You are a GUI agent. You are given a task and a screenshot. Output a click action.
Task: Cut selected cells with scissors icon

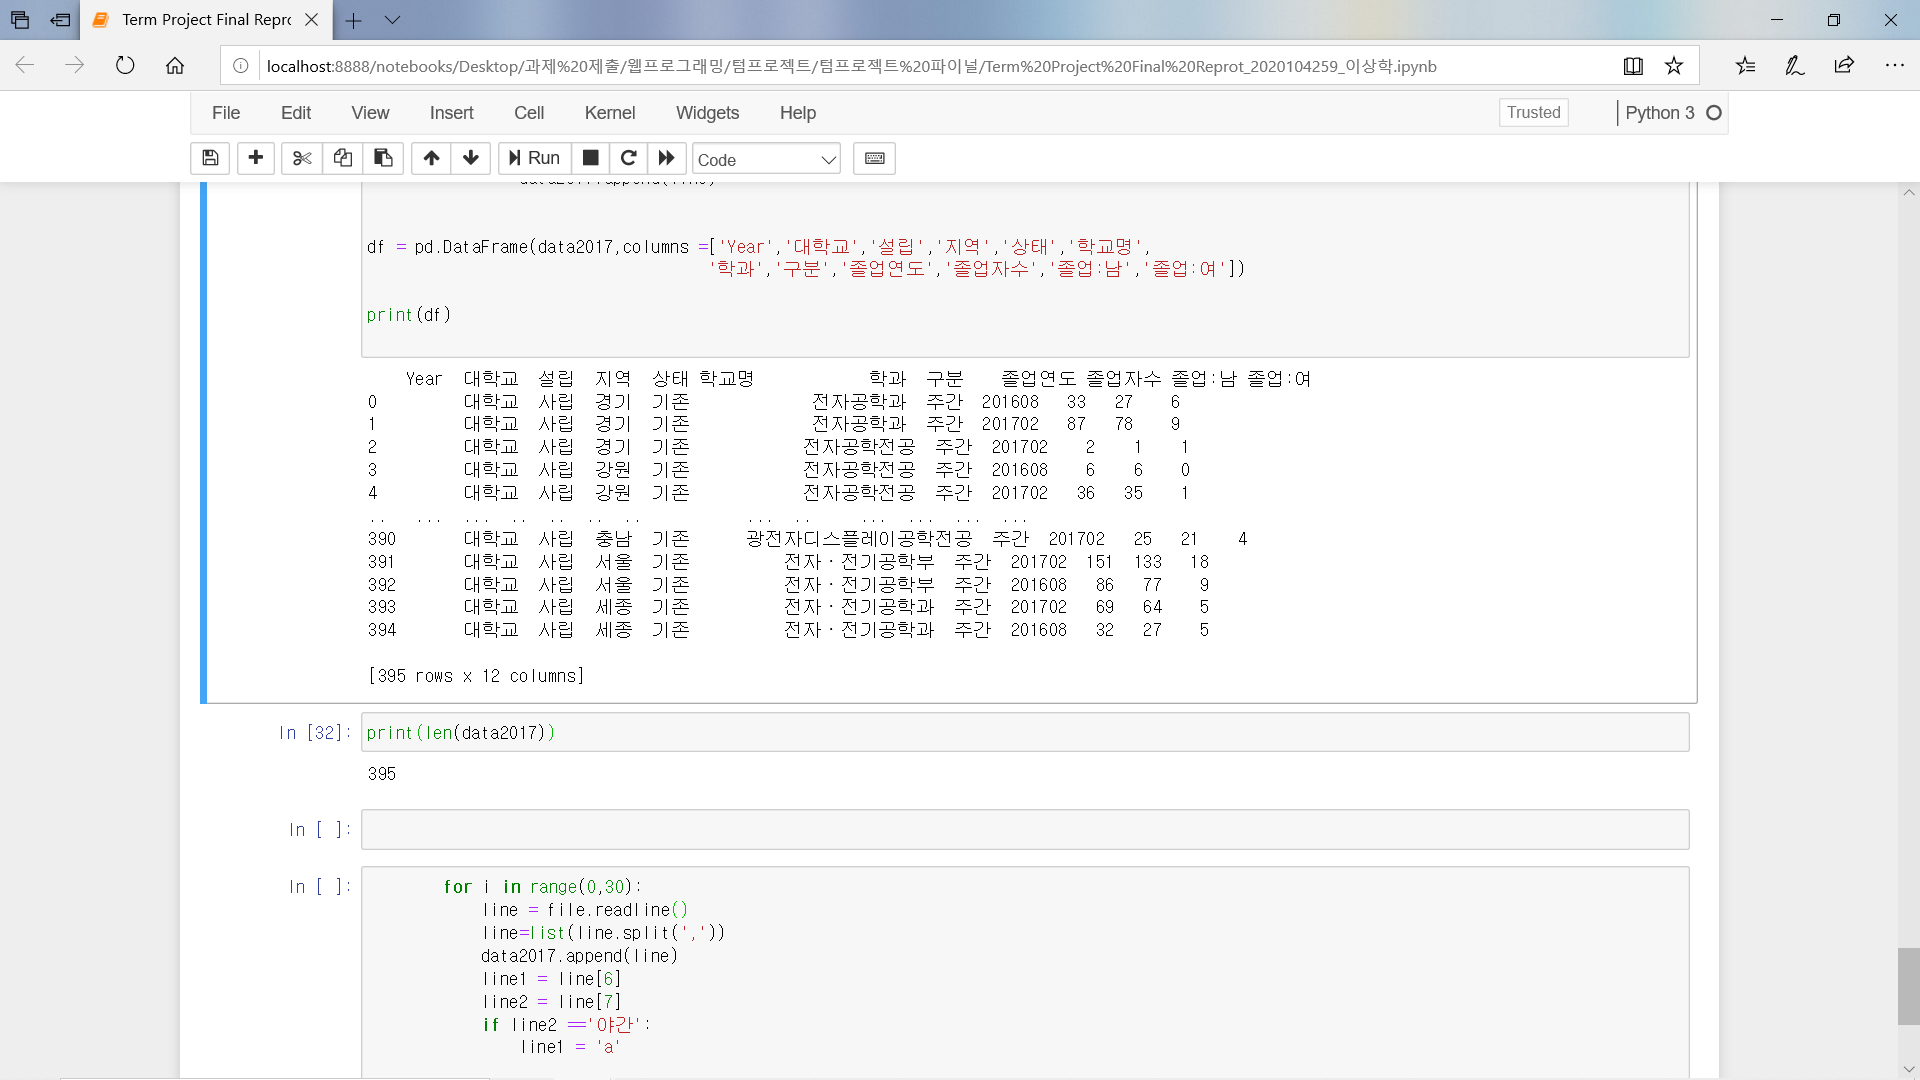tap(302, 158)
